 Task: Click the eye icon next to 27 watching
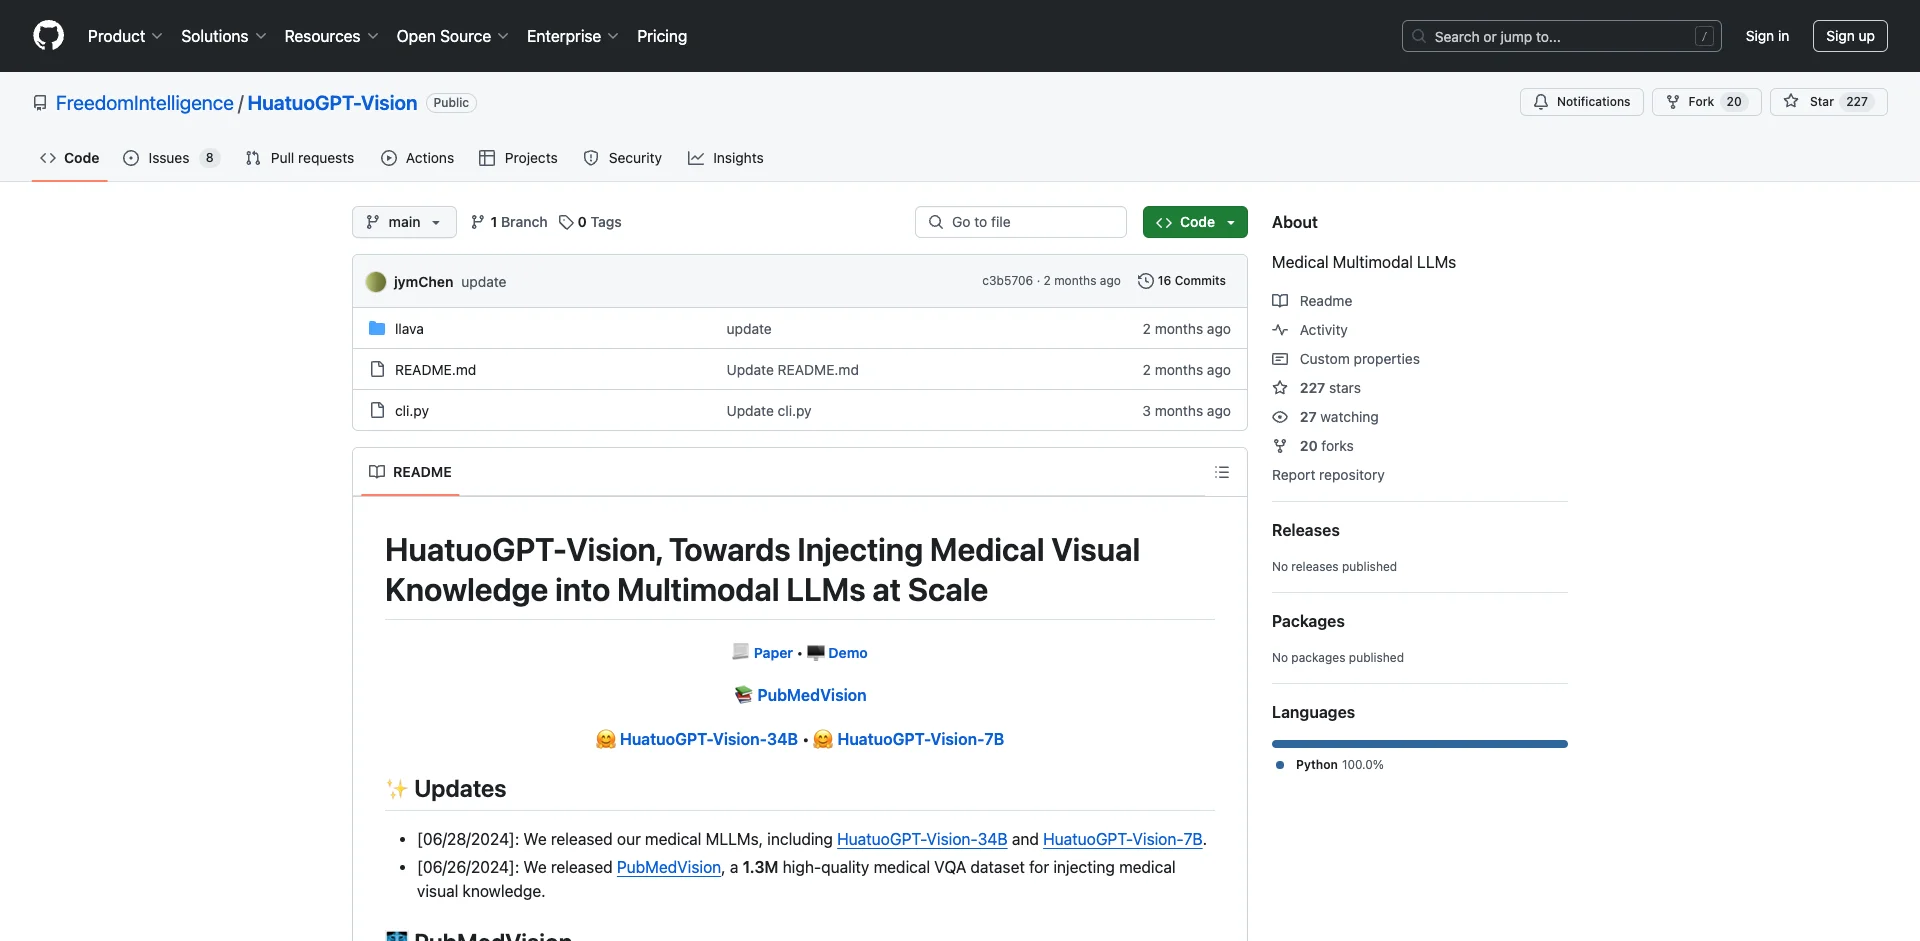pos(1280,417)
